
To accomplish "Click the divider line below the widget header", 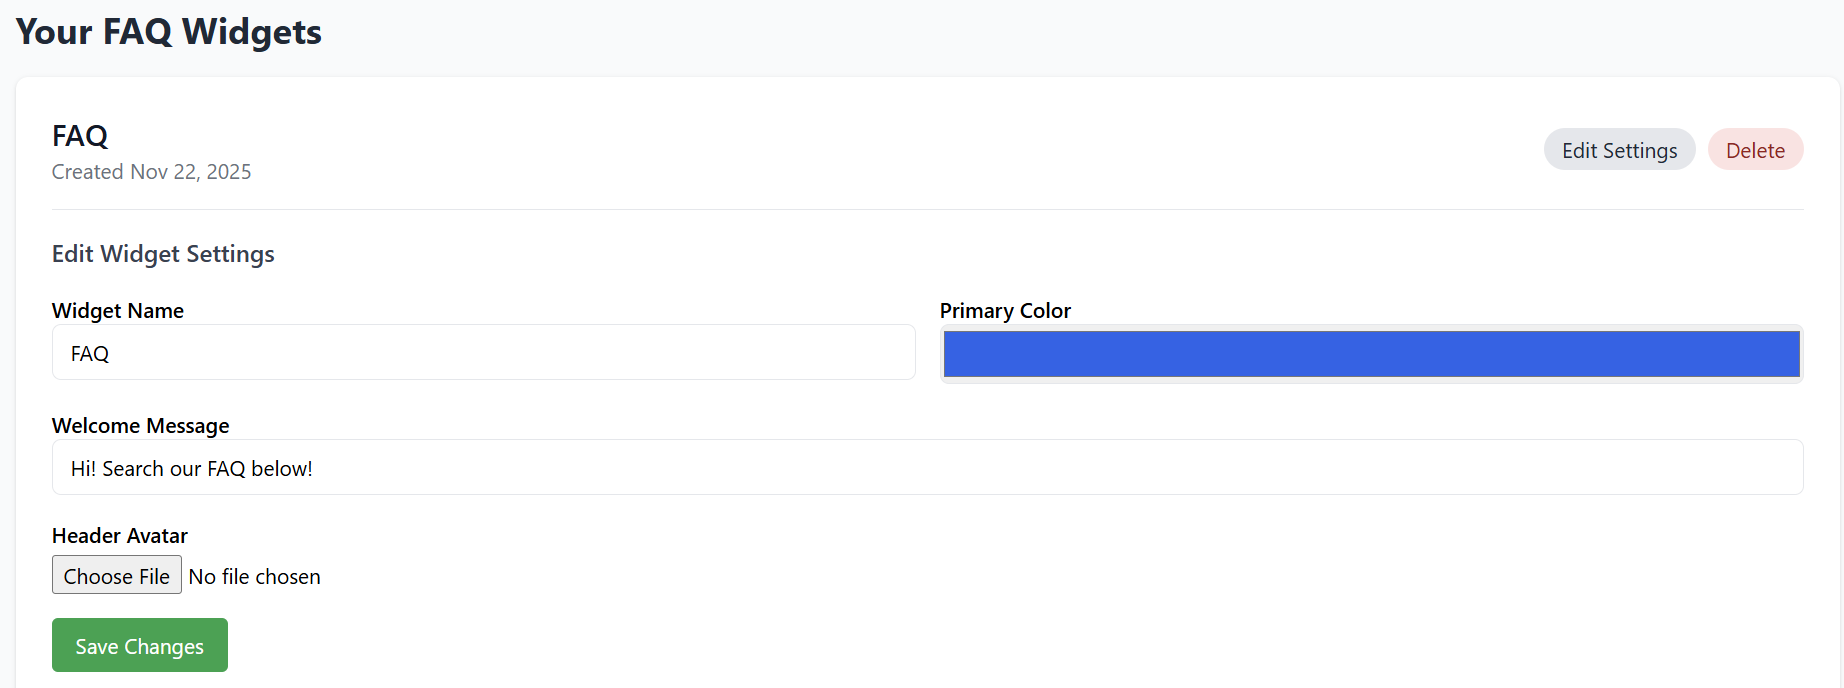I will click(927, 210).
